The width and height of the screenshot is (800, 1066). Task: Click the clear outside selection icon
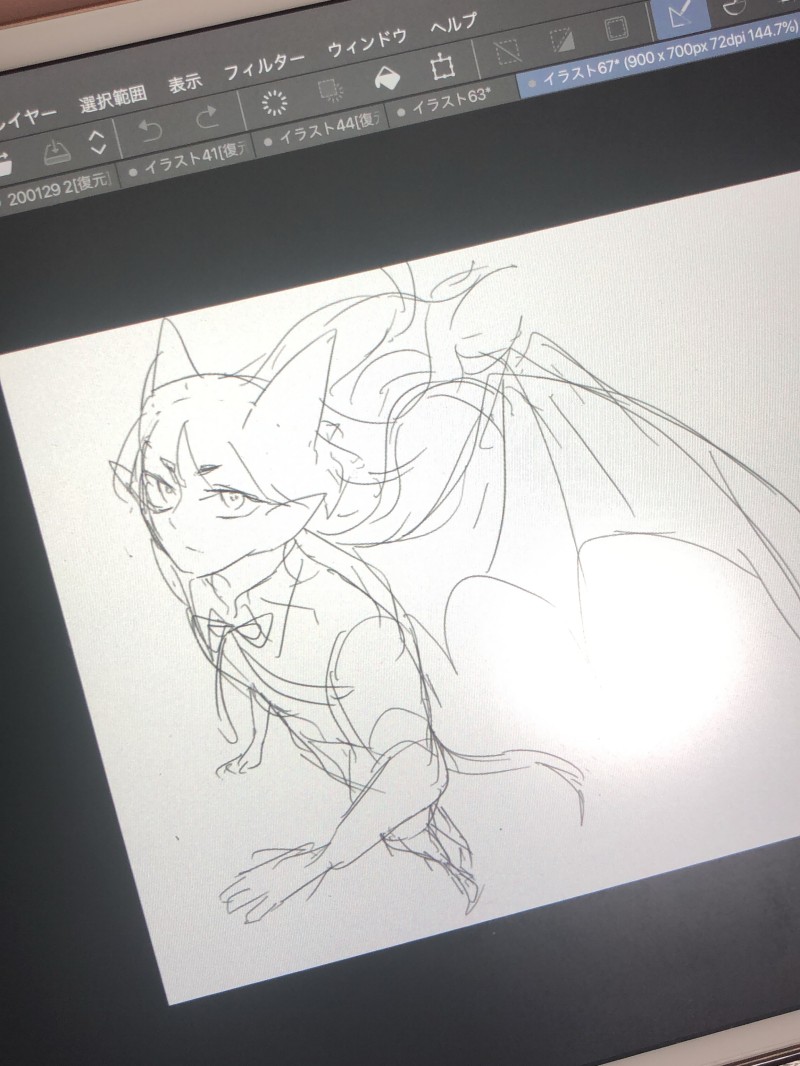tap(330, 90)
